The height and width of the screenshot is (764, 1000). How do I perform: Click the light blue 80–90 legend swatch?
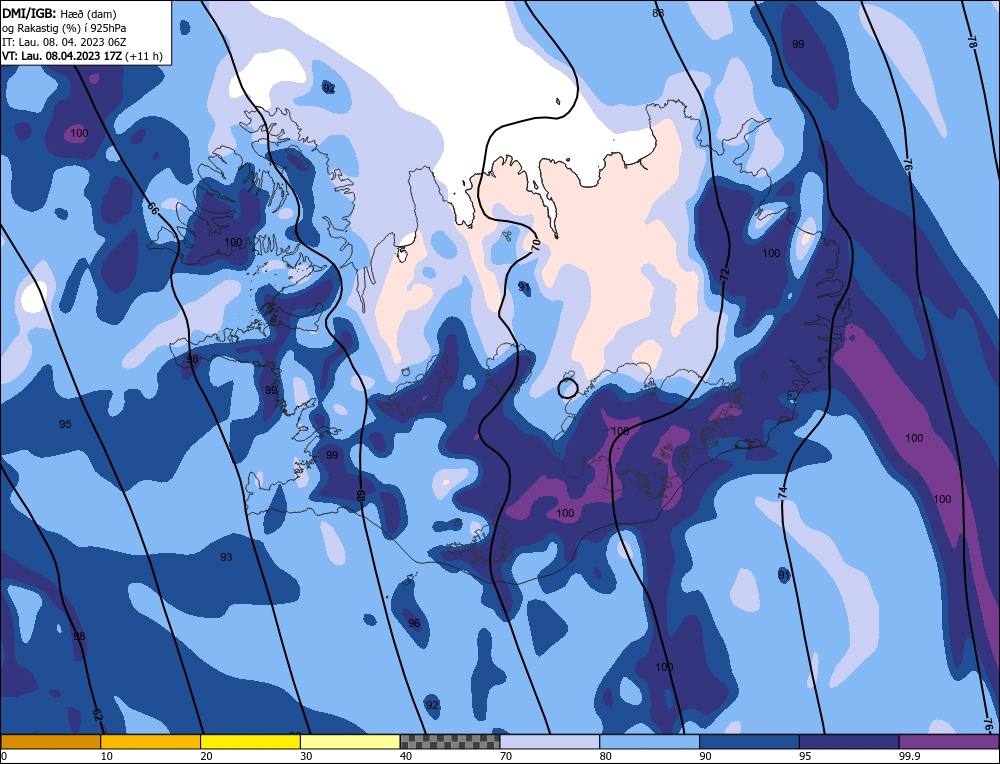[649, 742]
